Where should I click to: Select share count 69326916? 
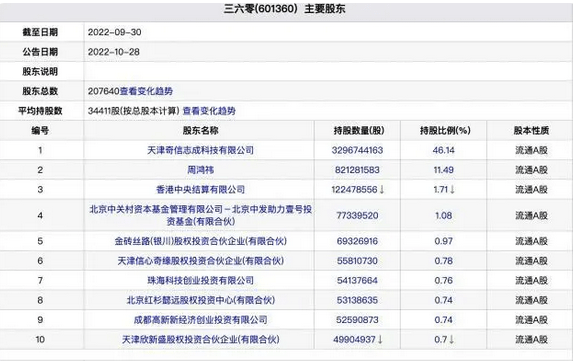tap(357, 241)
